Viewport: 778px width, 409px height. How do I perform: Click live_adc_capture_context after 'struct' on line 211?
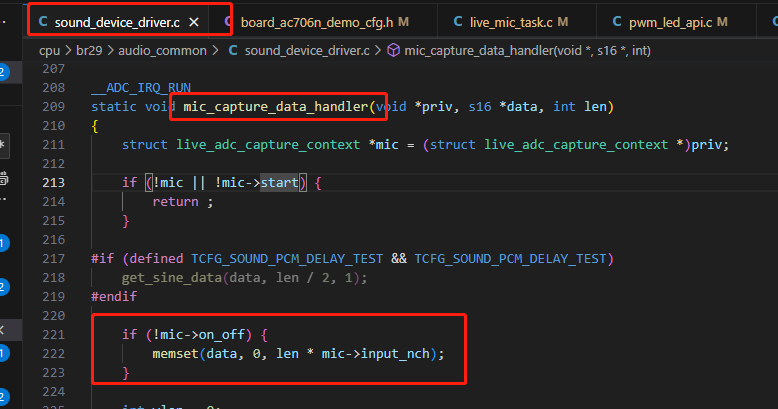click(x=268, y=145)
